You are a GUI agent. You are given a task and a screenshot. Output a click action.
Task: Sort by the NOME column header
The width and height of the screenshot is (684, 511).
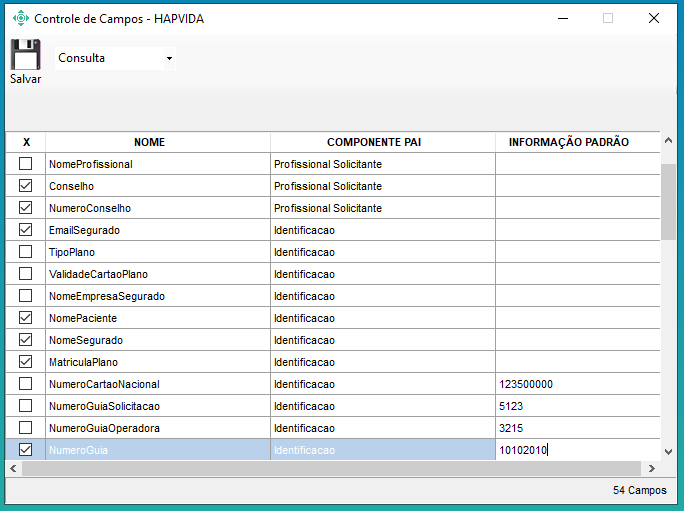[149, 142]
